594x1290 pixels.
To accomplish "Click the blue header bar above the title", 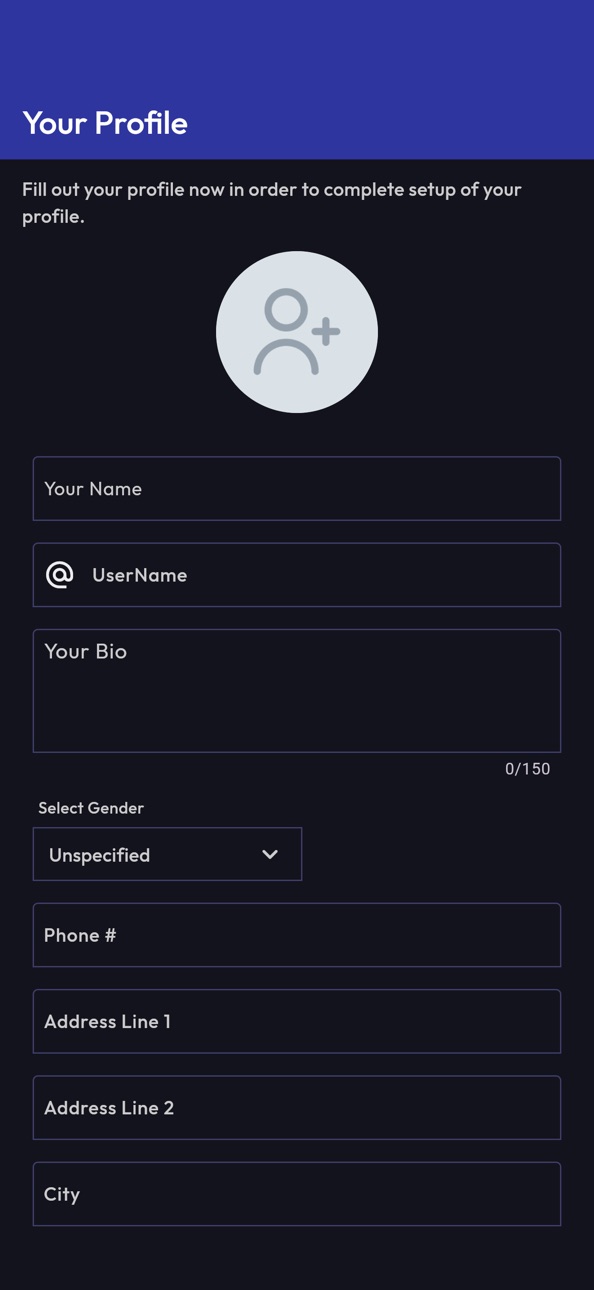I will click(297, 45).
